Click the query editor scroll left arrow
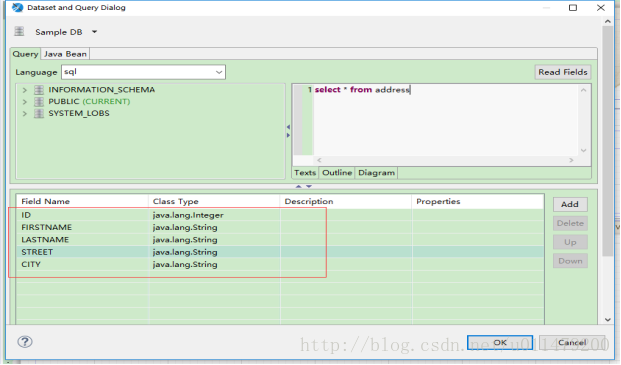This screenshot has height=365, width=621. click(319, 160)
